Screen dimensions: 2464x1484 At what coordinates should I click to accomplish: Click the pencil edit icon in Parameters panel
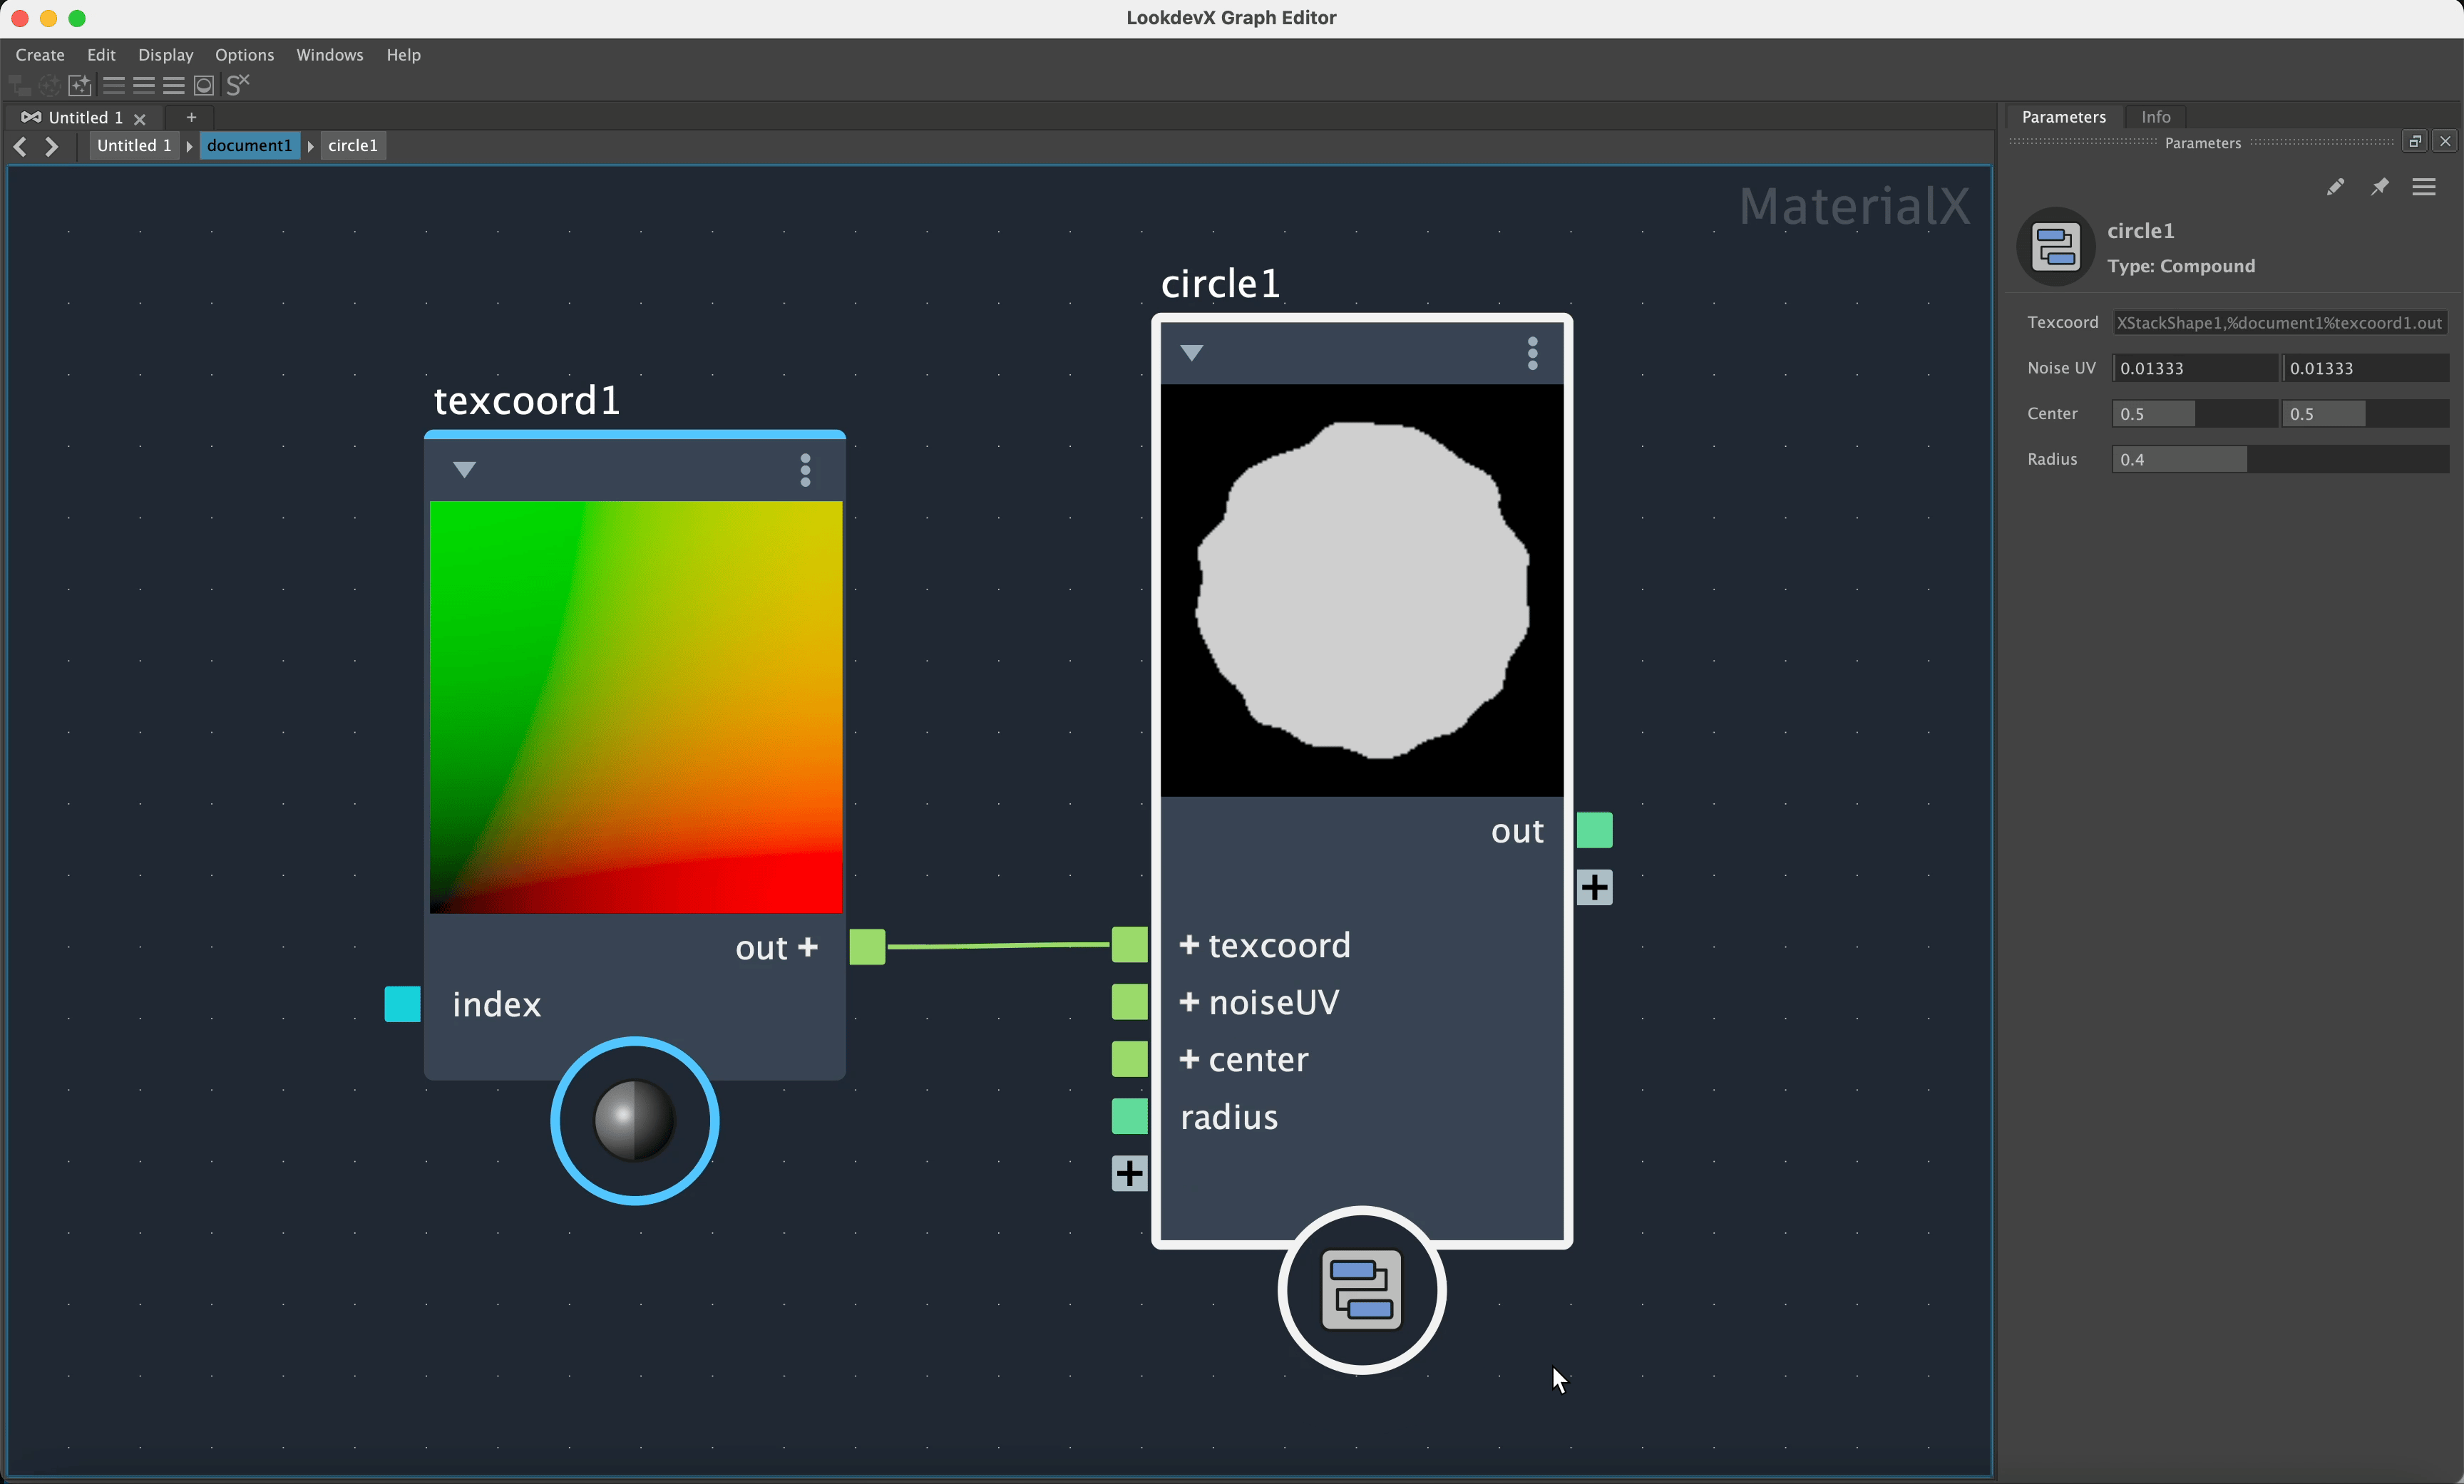(2336, 187)
